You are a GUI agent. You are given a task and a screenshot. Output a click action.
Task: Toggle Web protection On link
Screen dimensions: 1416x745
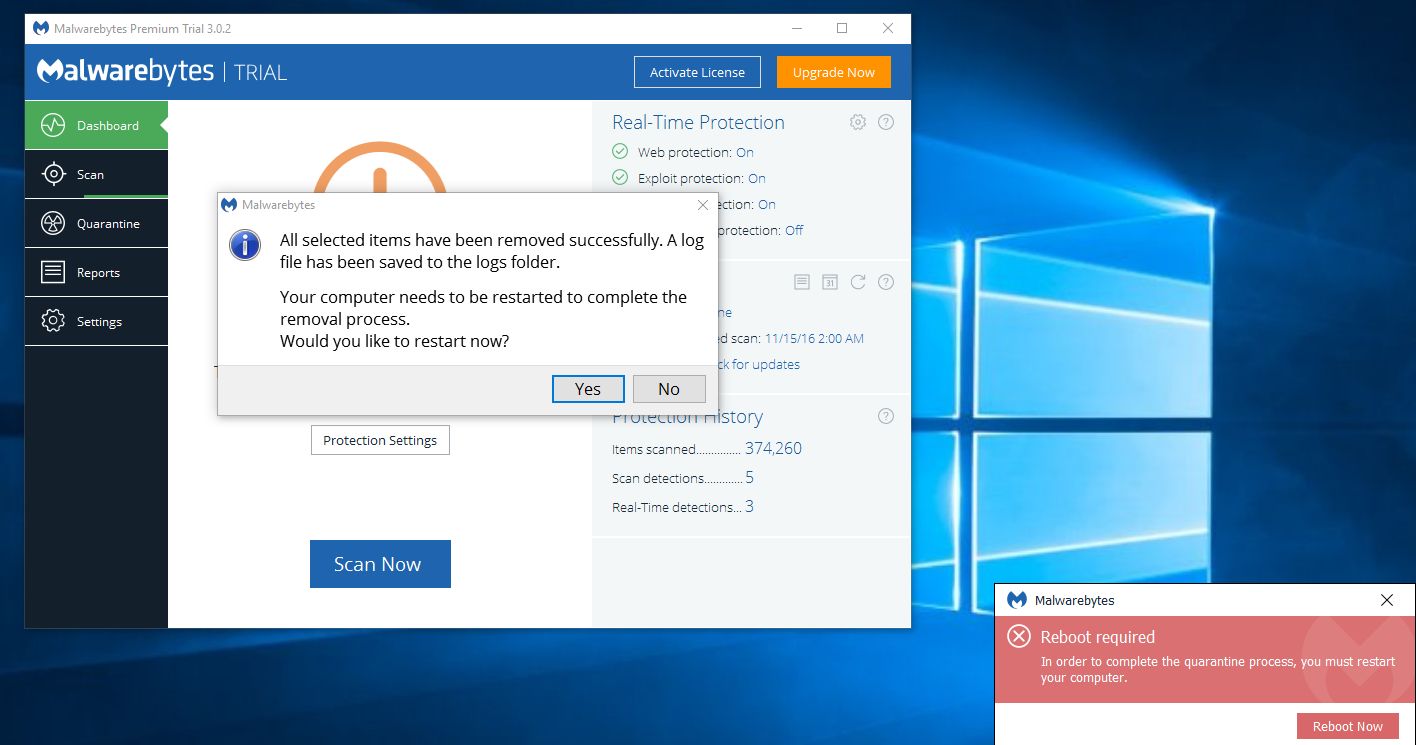[745, 152]
